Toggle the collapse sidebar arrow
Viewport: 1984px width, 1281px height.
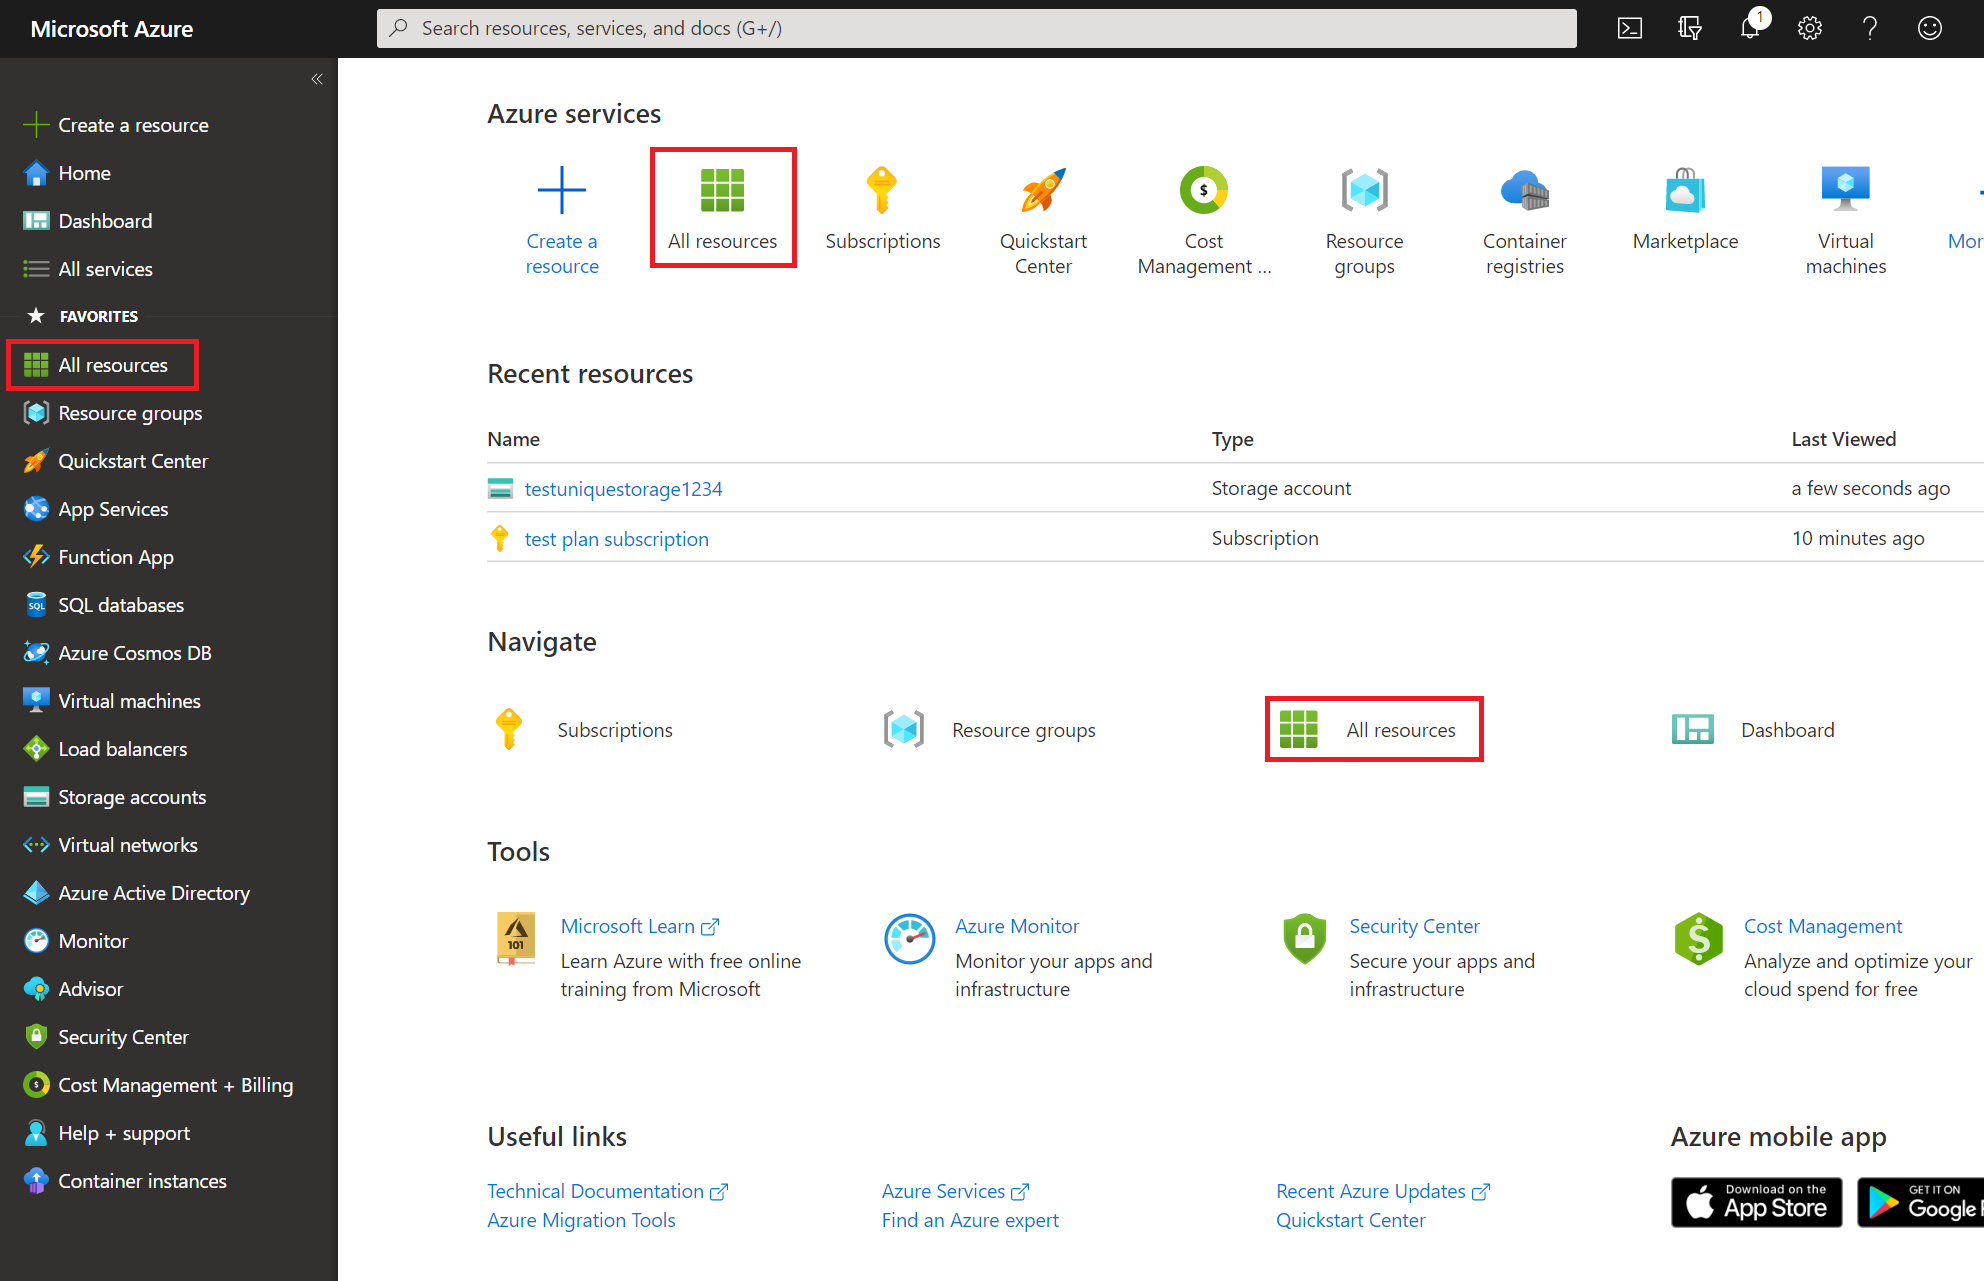(317, 80)
